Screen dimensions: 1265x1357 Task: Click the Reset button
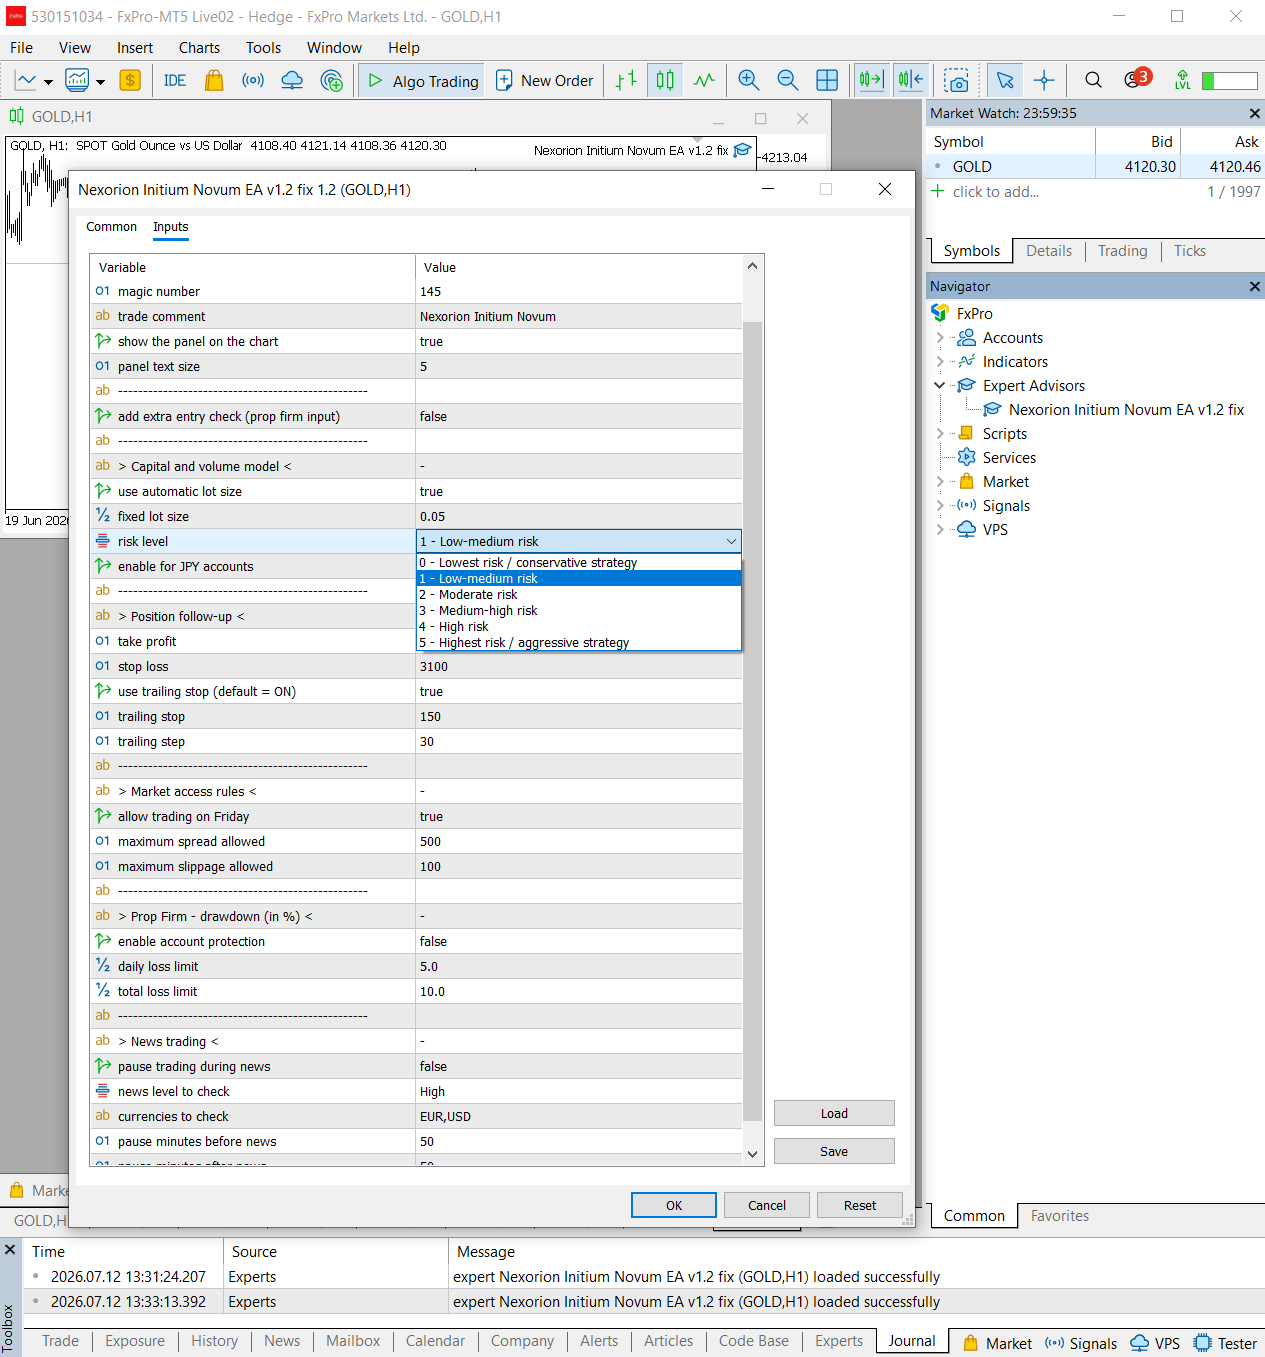pyautogui.click(x=860, y=1205)
